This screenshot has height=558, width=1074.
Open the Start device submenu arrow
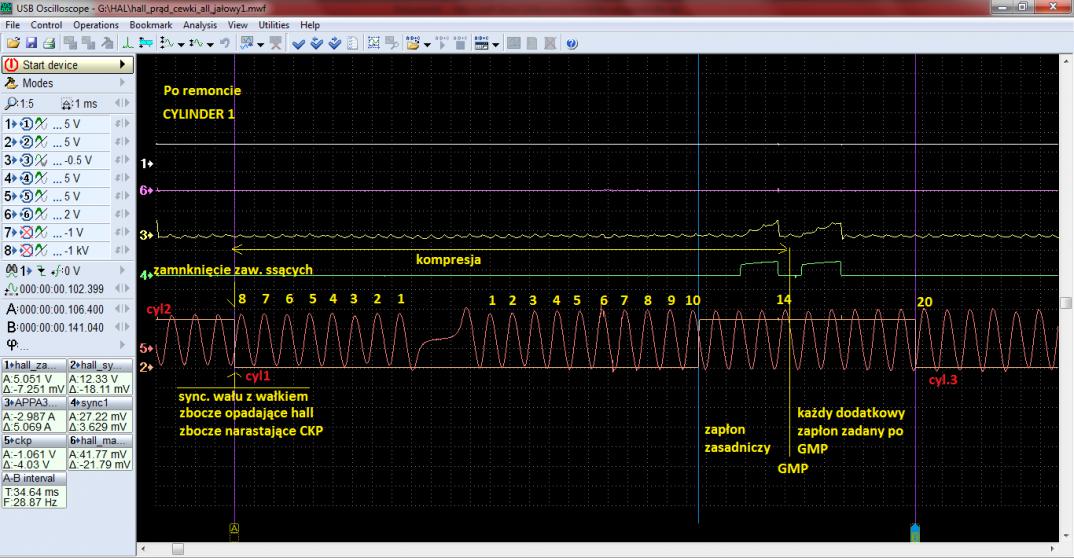(x=123, y=65)
